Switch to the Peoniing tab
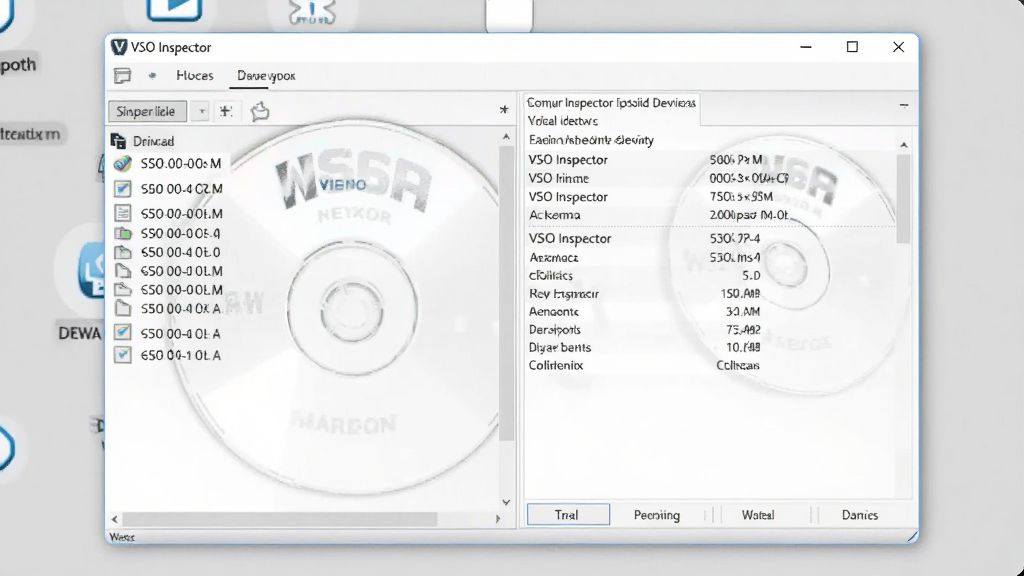 point(657,515)
